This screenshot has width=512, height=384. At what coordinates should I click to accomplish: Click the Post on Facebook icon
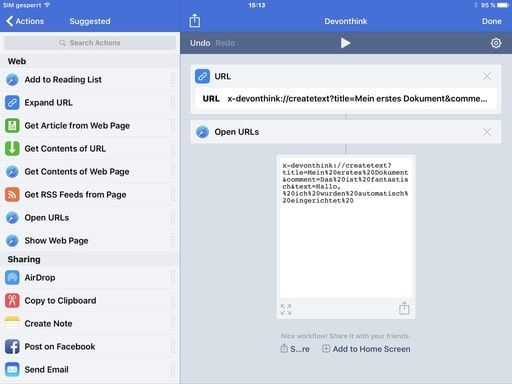pyautogui.click(x=12, y=346)
